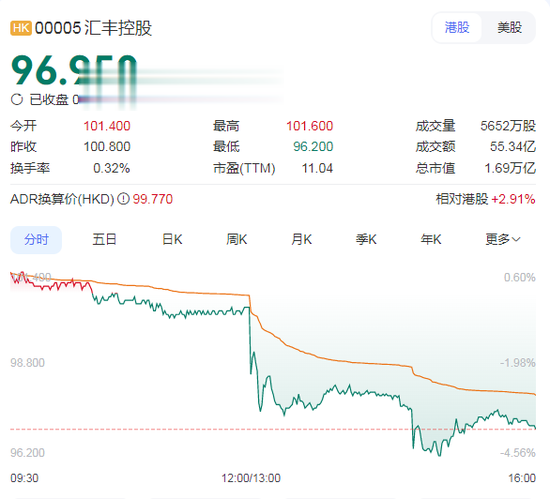550x499 pixels.
Task: Open the 周K chart tab
Action: click(237, 240)
